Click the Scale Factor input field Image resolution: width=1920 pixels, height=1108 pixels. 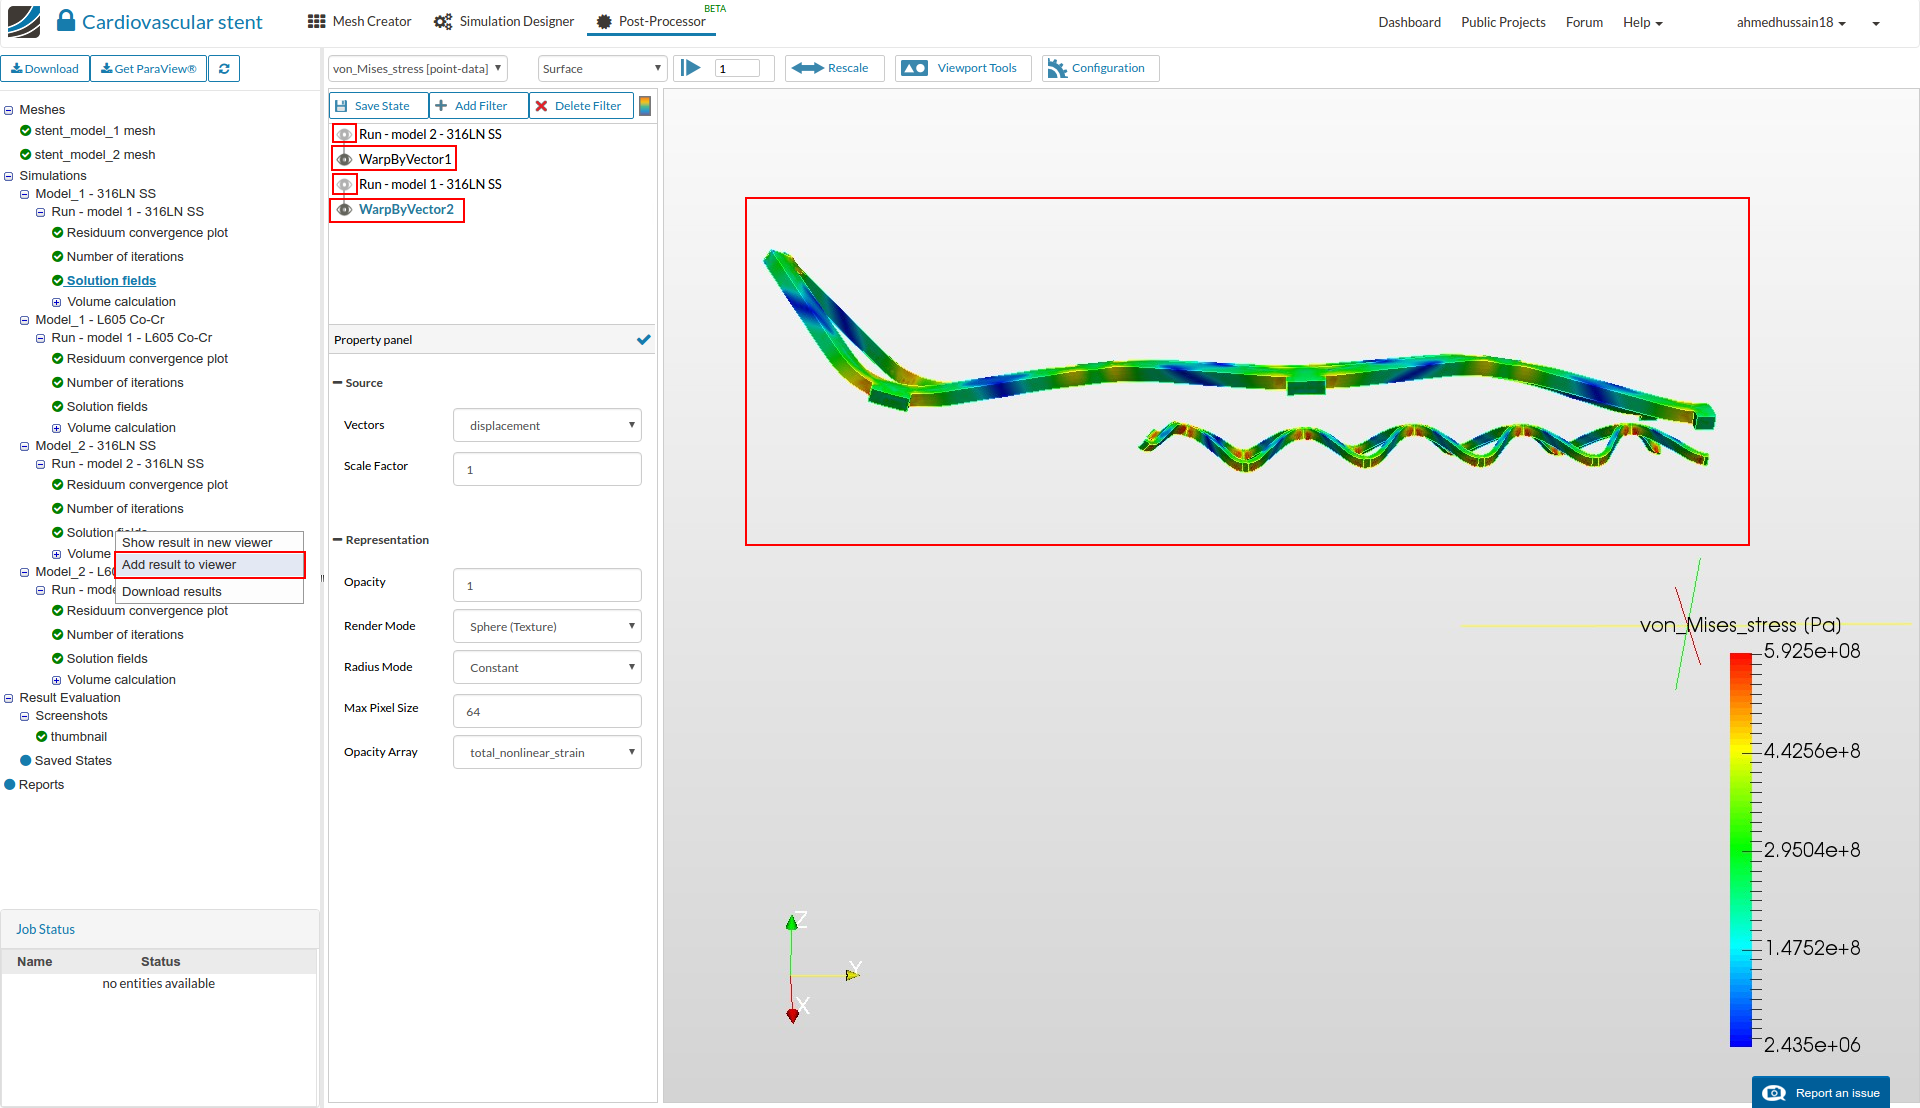(547, 470)
